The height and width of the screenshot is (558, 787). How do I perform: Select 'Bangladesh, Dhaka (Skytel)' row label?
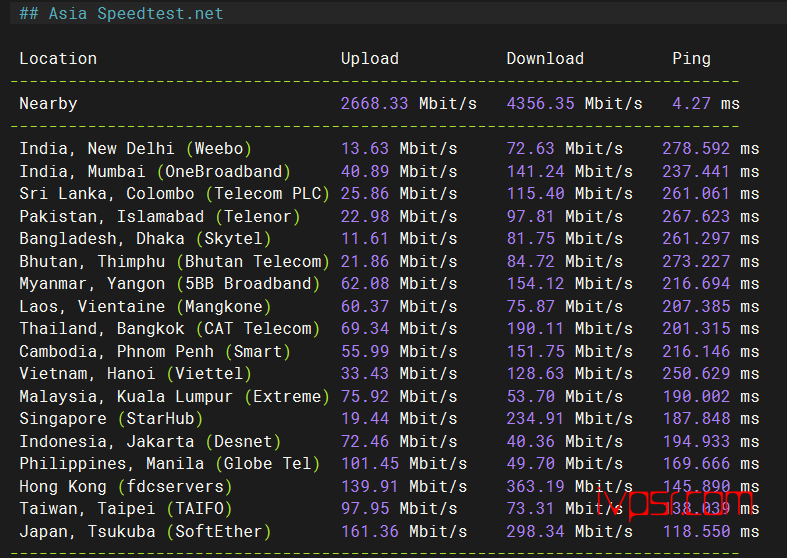(146, 239)
